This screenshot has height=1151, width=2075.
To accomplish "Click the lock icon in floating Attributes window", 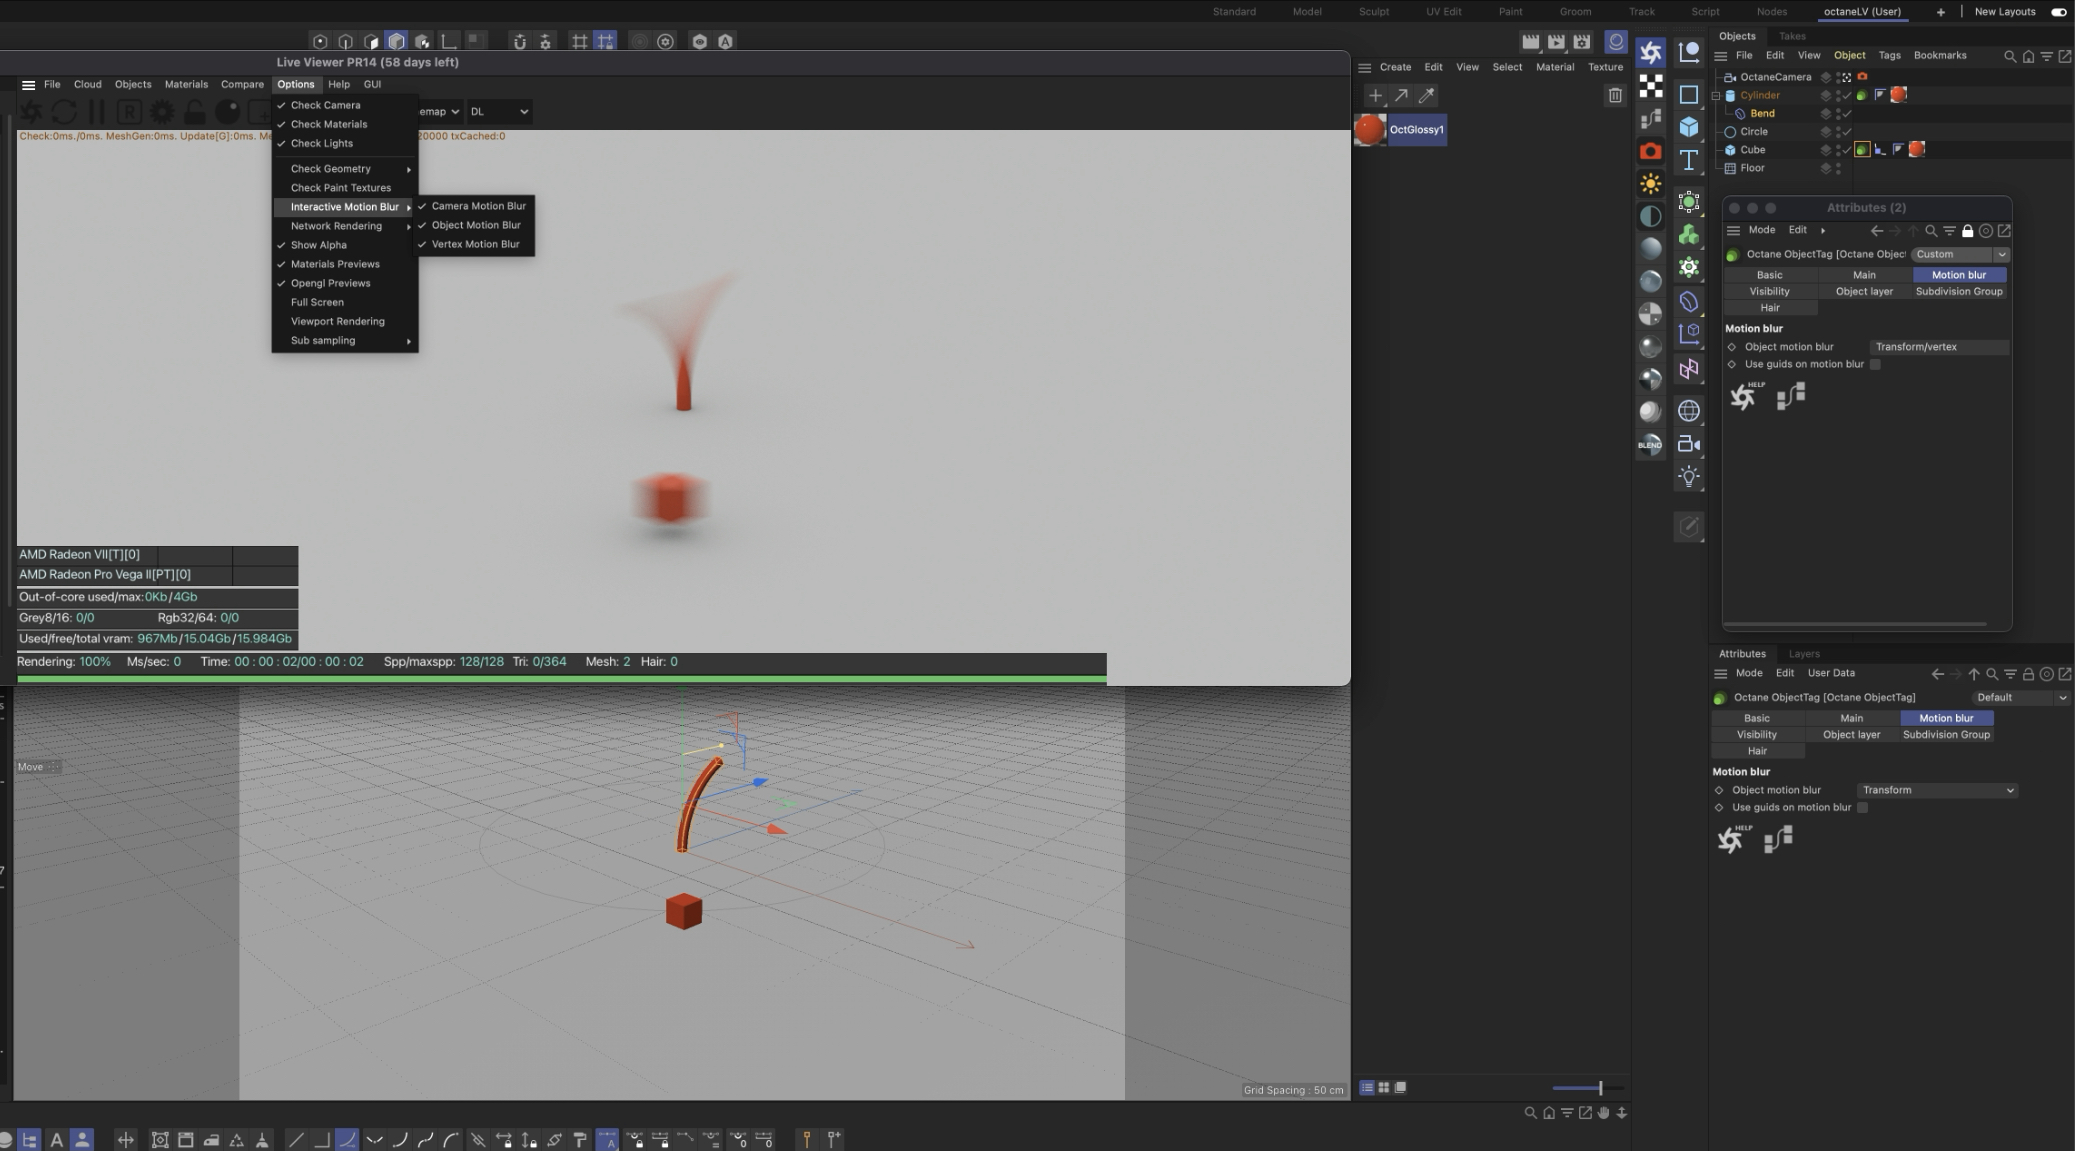I will 1967,231.
